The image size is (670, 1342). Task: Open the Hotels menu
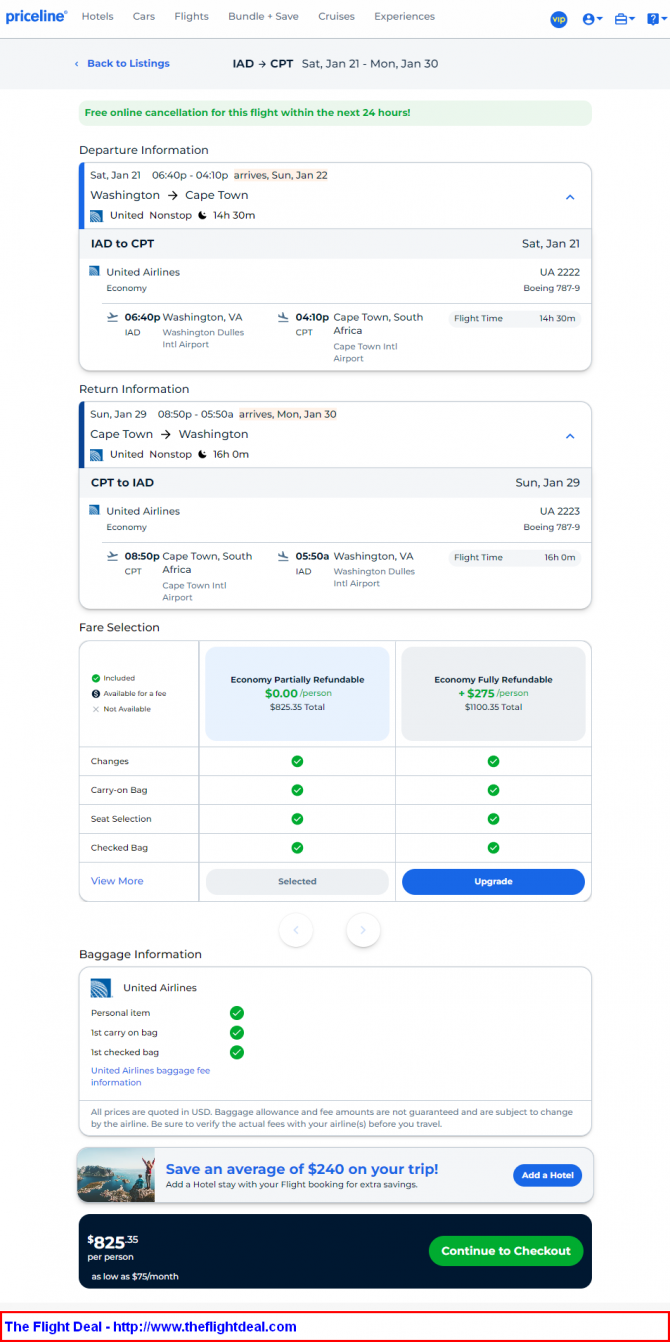(97, 17)
